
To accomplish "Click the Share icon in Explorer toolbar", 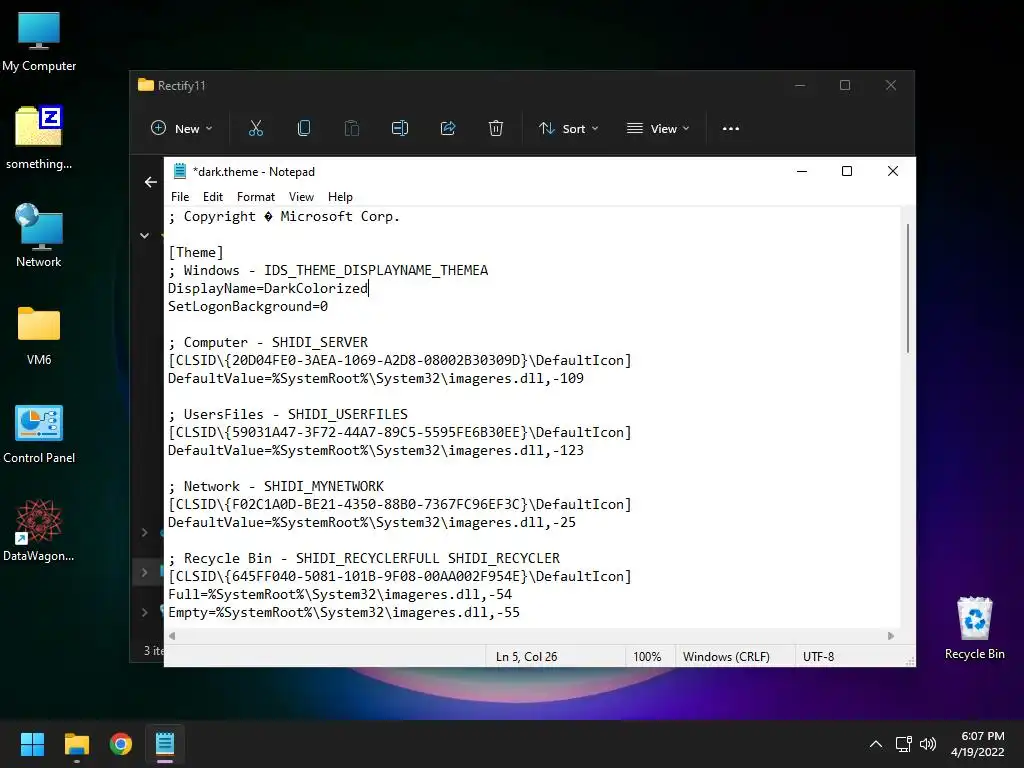I will (x=448, y=129).
